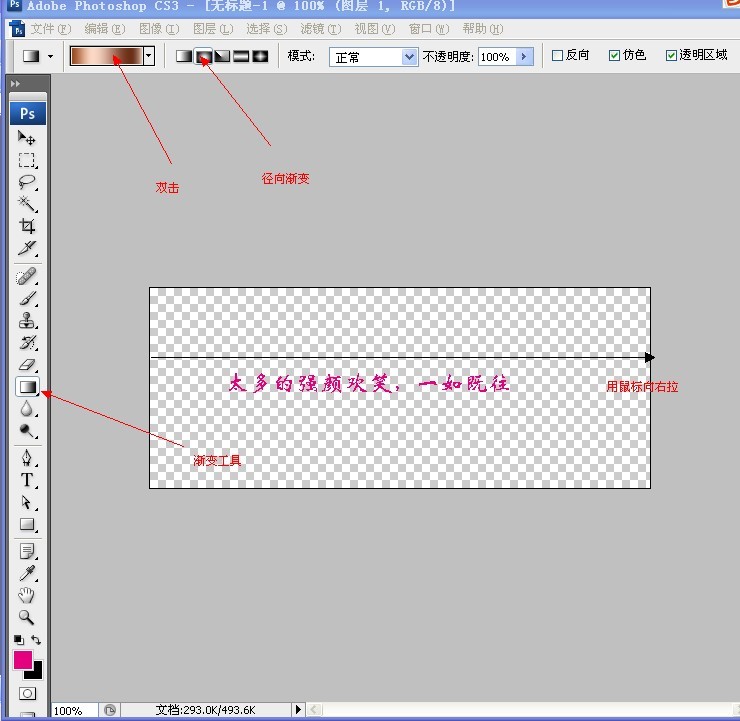
Task: Select the Eraser tool
Action: (26, 365)
